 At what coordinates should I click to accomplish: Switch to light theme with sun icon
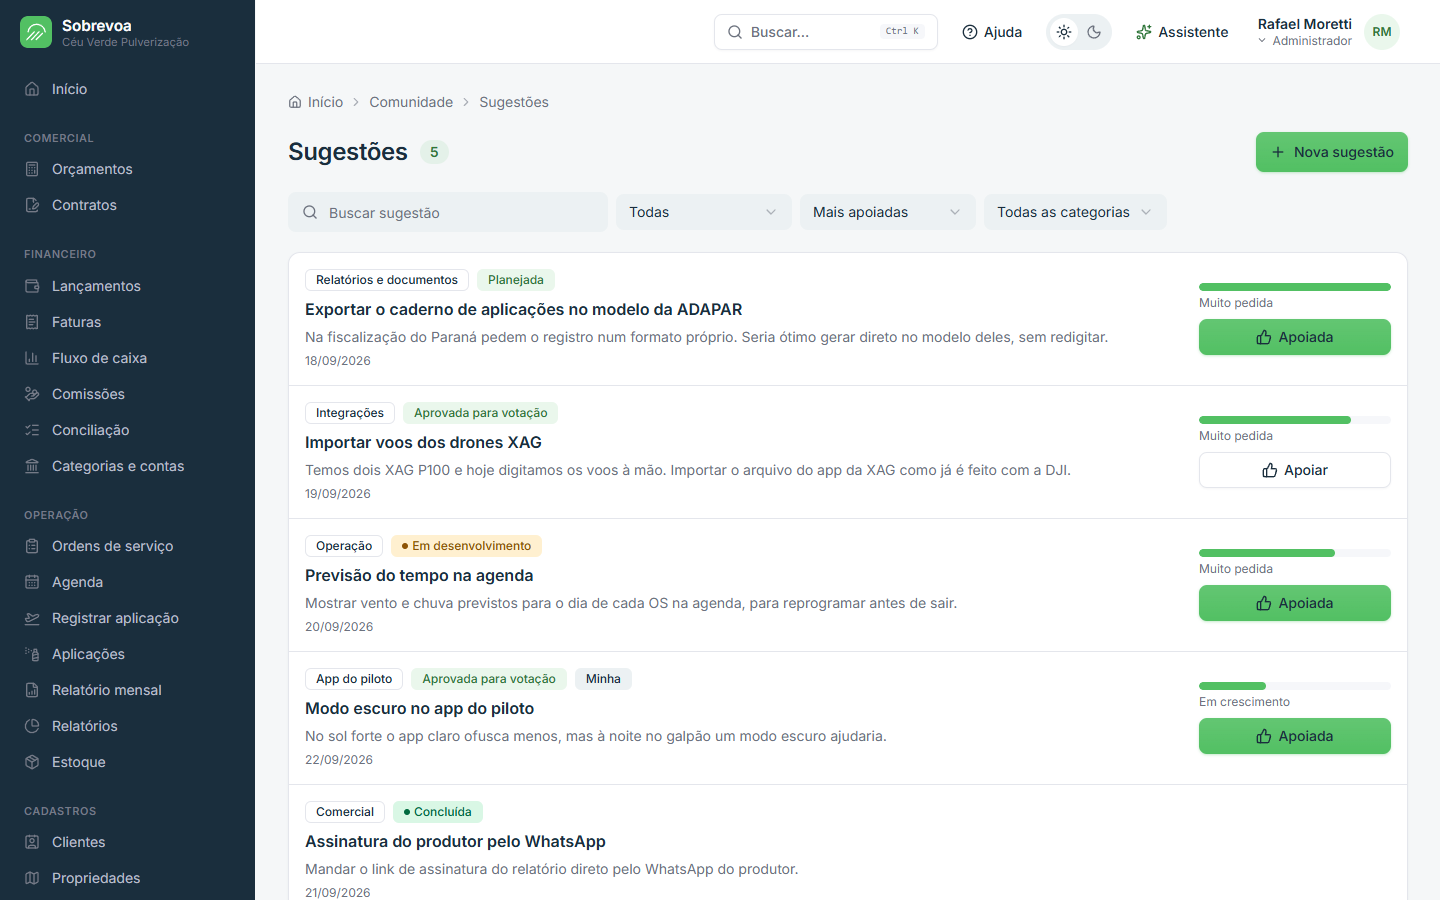(1064, 32)
